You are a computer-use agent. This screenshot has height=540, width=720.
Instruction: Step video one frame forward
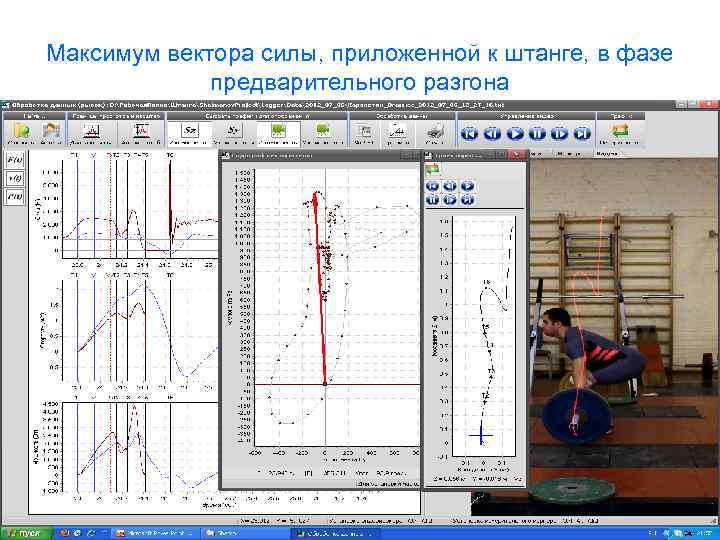(560, 134)
